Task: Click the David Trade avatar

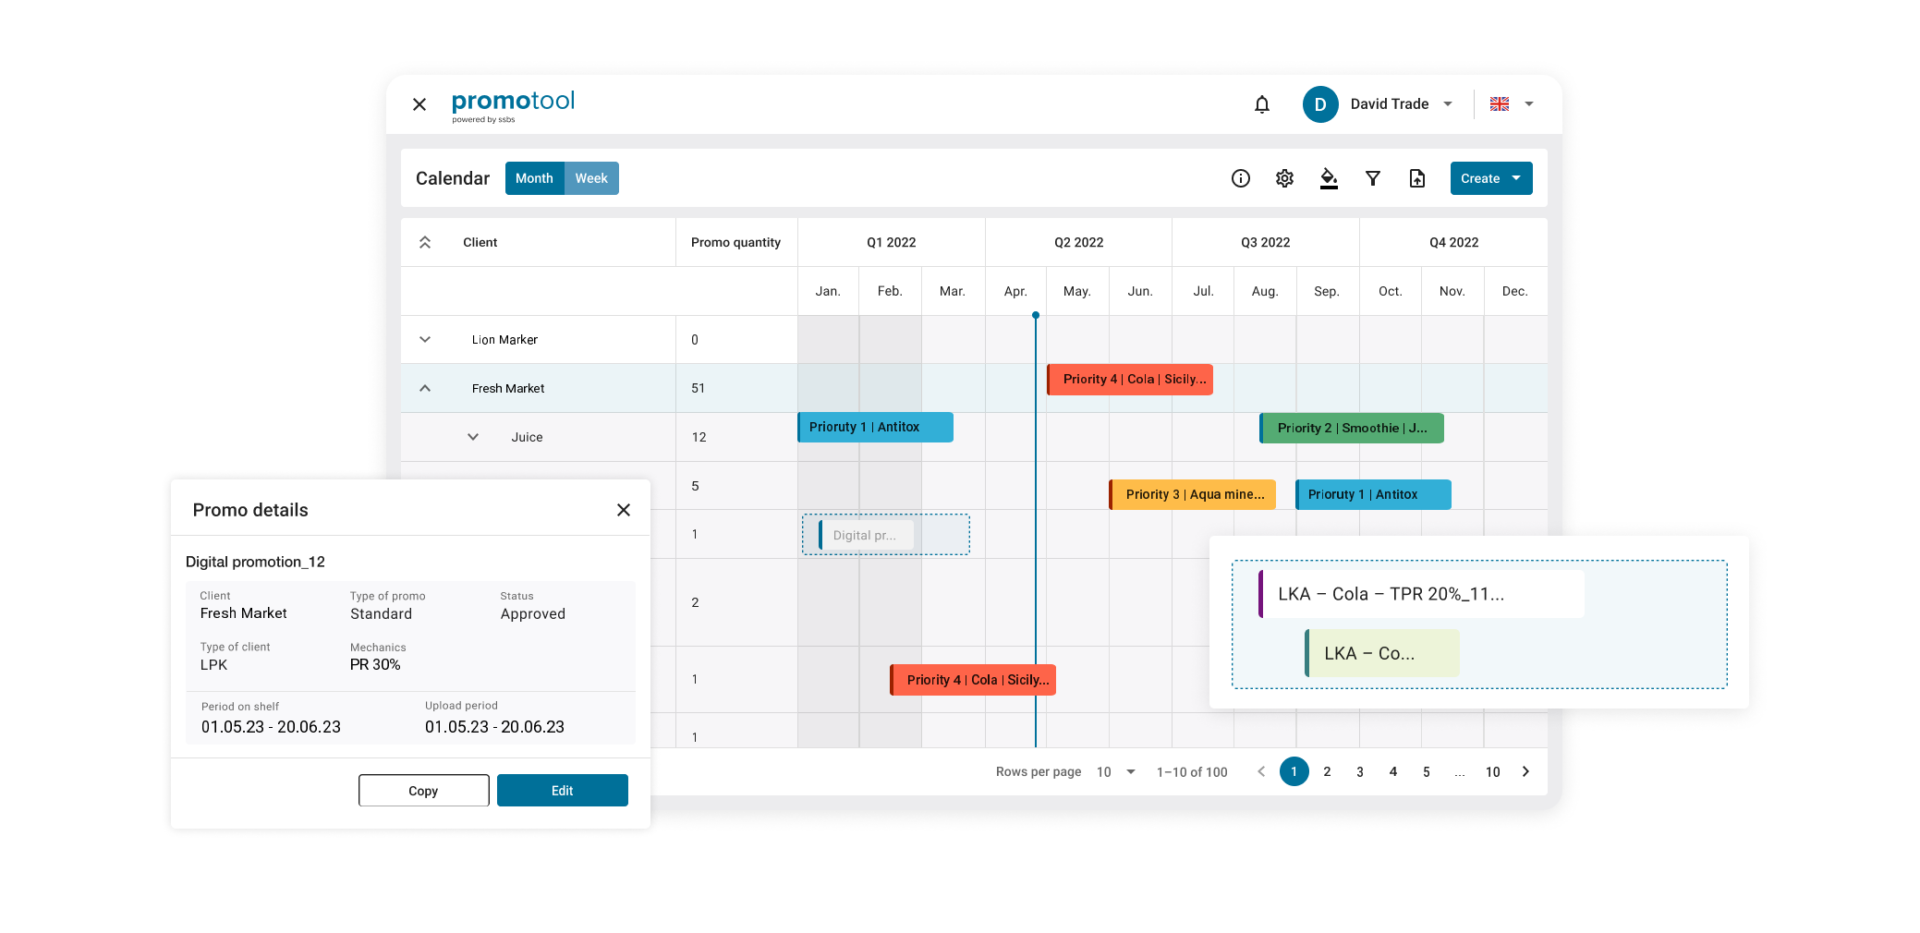Action: point(1320,104)
